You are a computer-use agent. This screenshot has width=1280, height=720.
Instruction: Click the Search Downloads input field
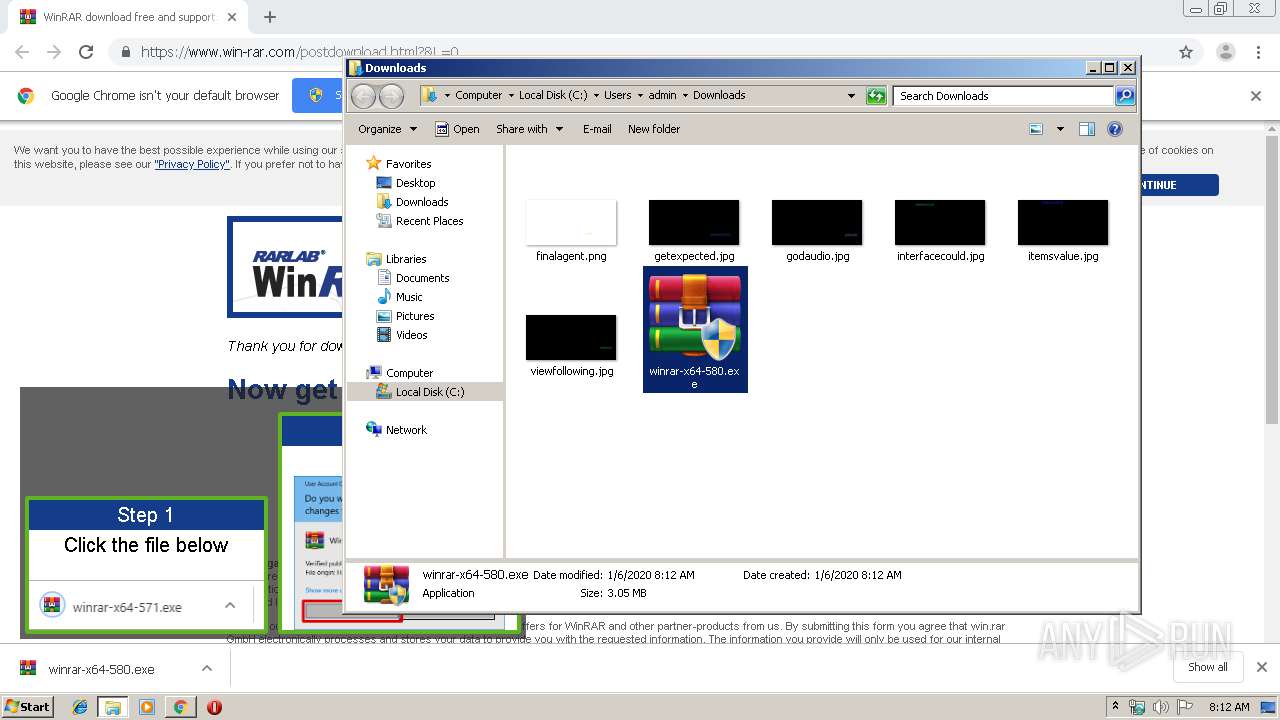tap(1003, 96)
